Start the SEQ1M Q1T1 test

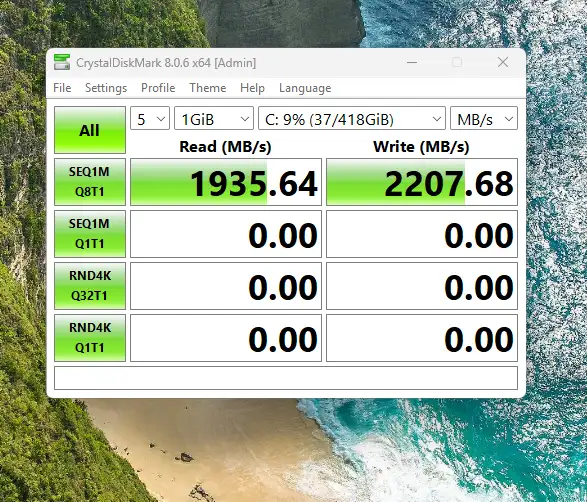pyautogui.click(x=90, y=234)
